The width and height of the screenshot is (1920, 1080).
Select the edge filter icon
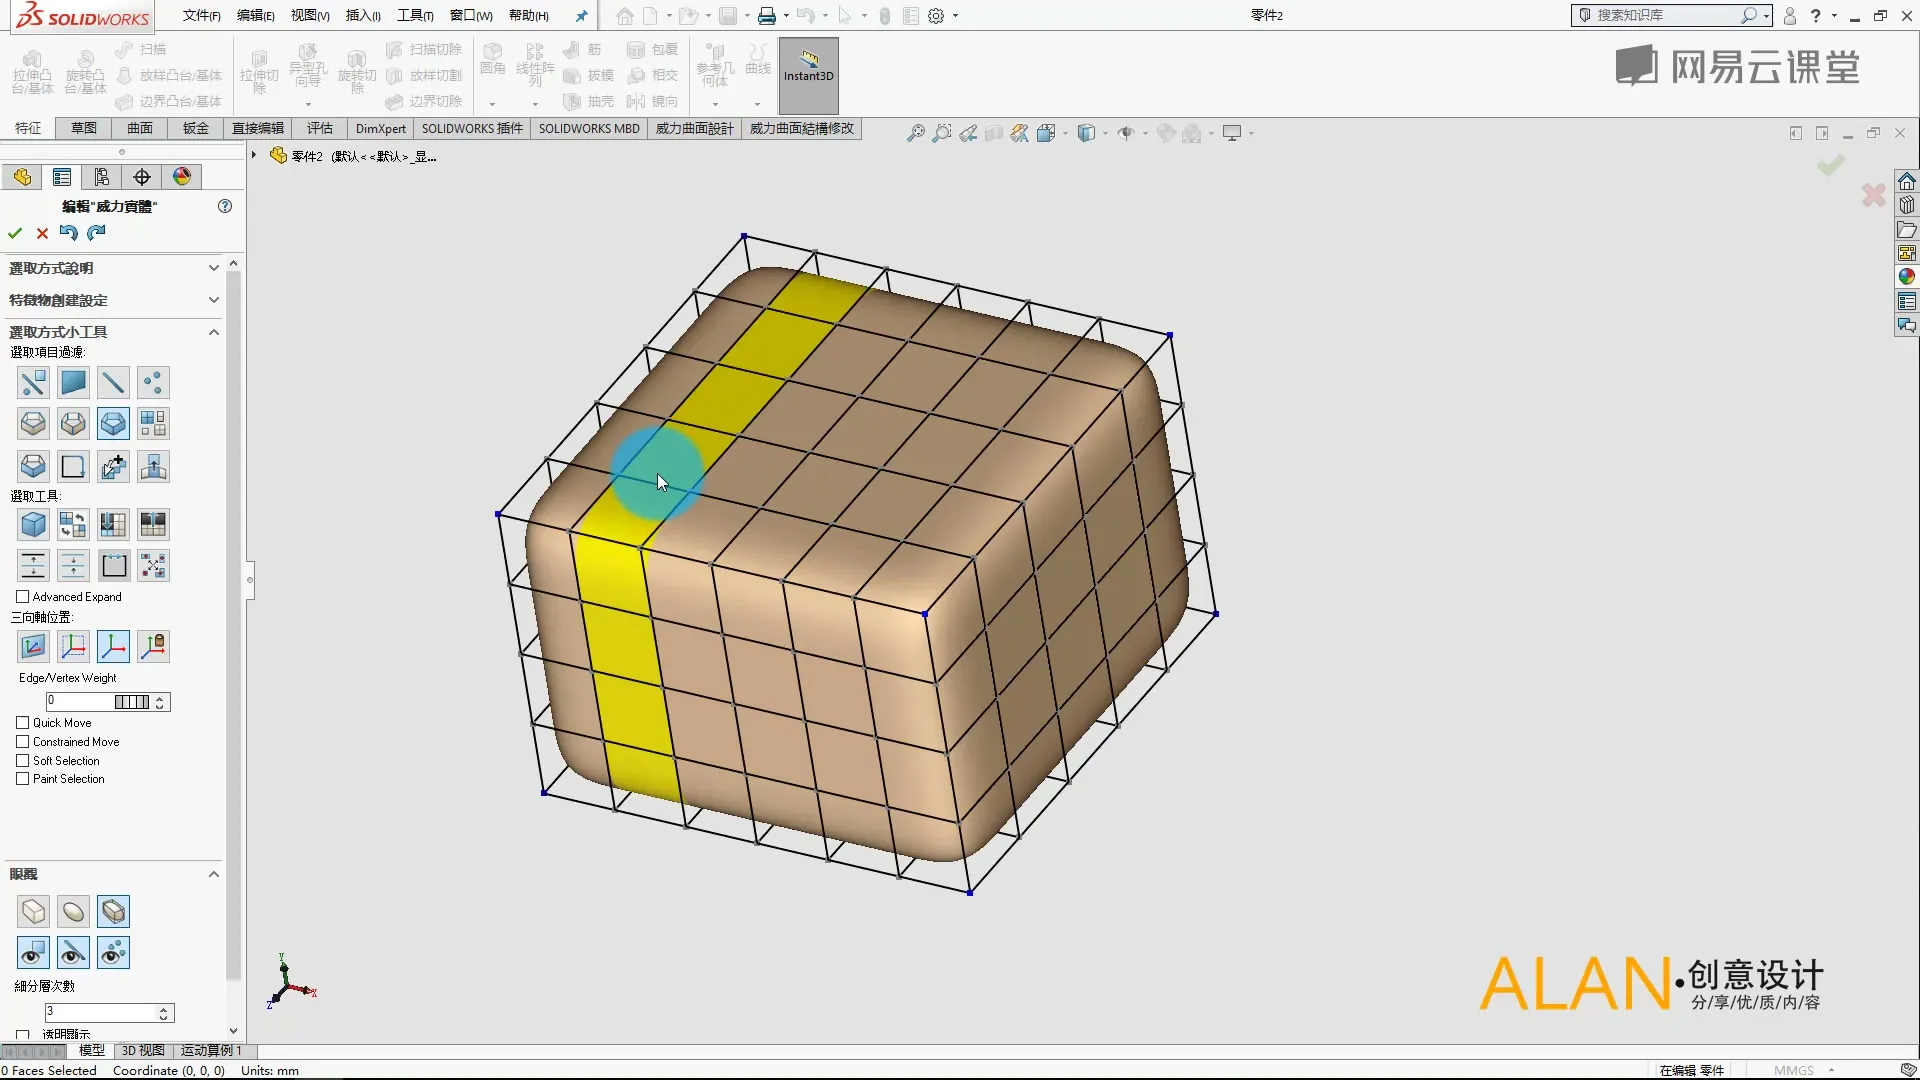pyautogui.click(x=113, y=383)
